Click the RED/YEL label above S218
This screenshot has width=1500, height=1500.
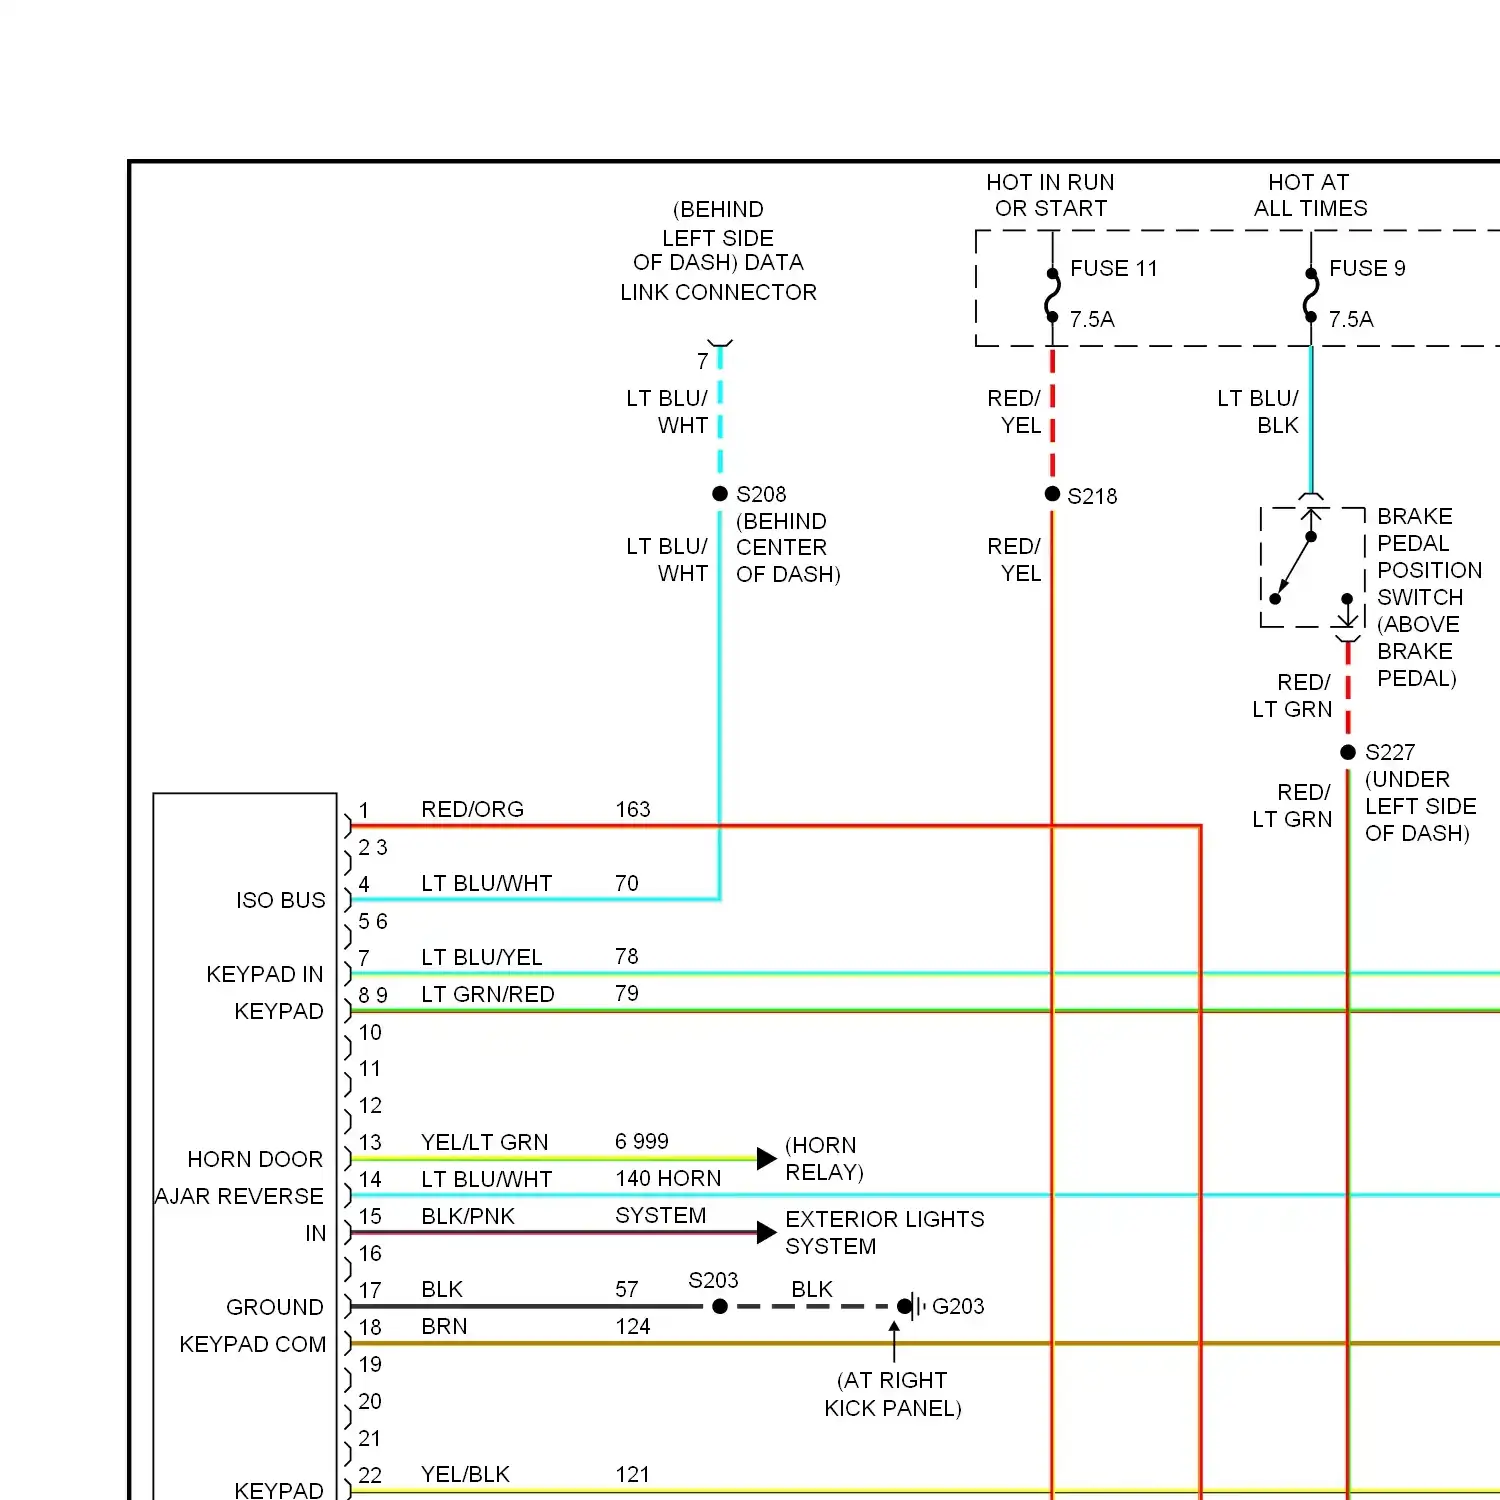(1014, 412)
